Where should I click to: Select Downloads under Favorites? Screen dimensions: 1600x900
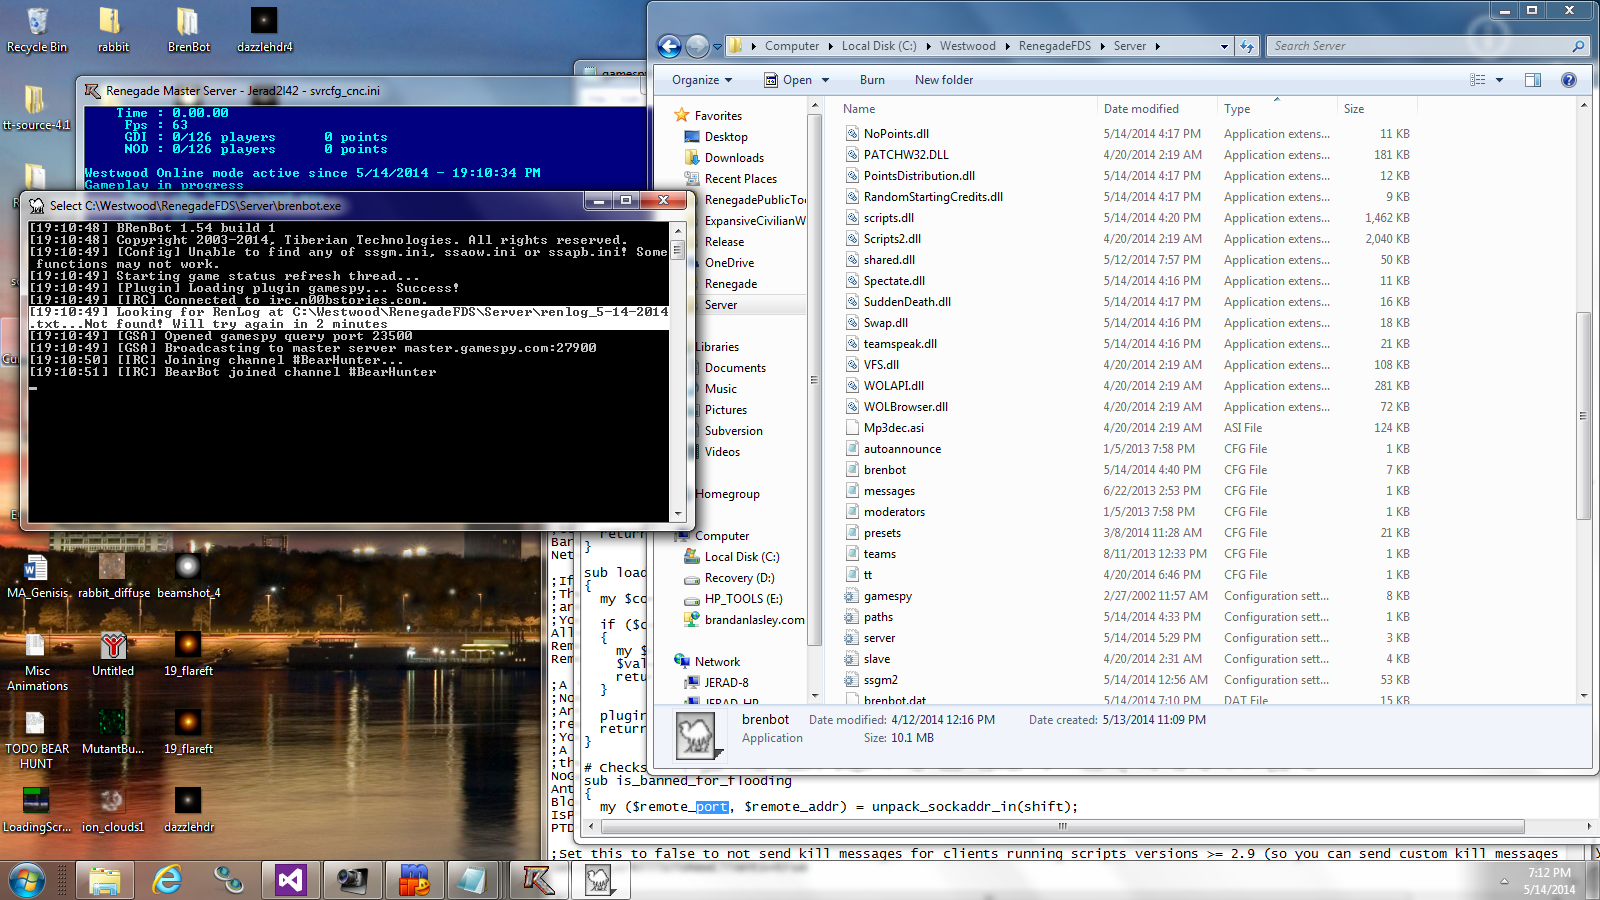click(734, 158)
